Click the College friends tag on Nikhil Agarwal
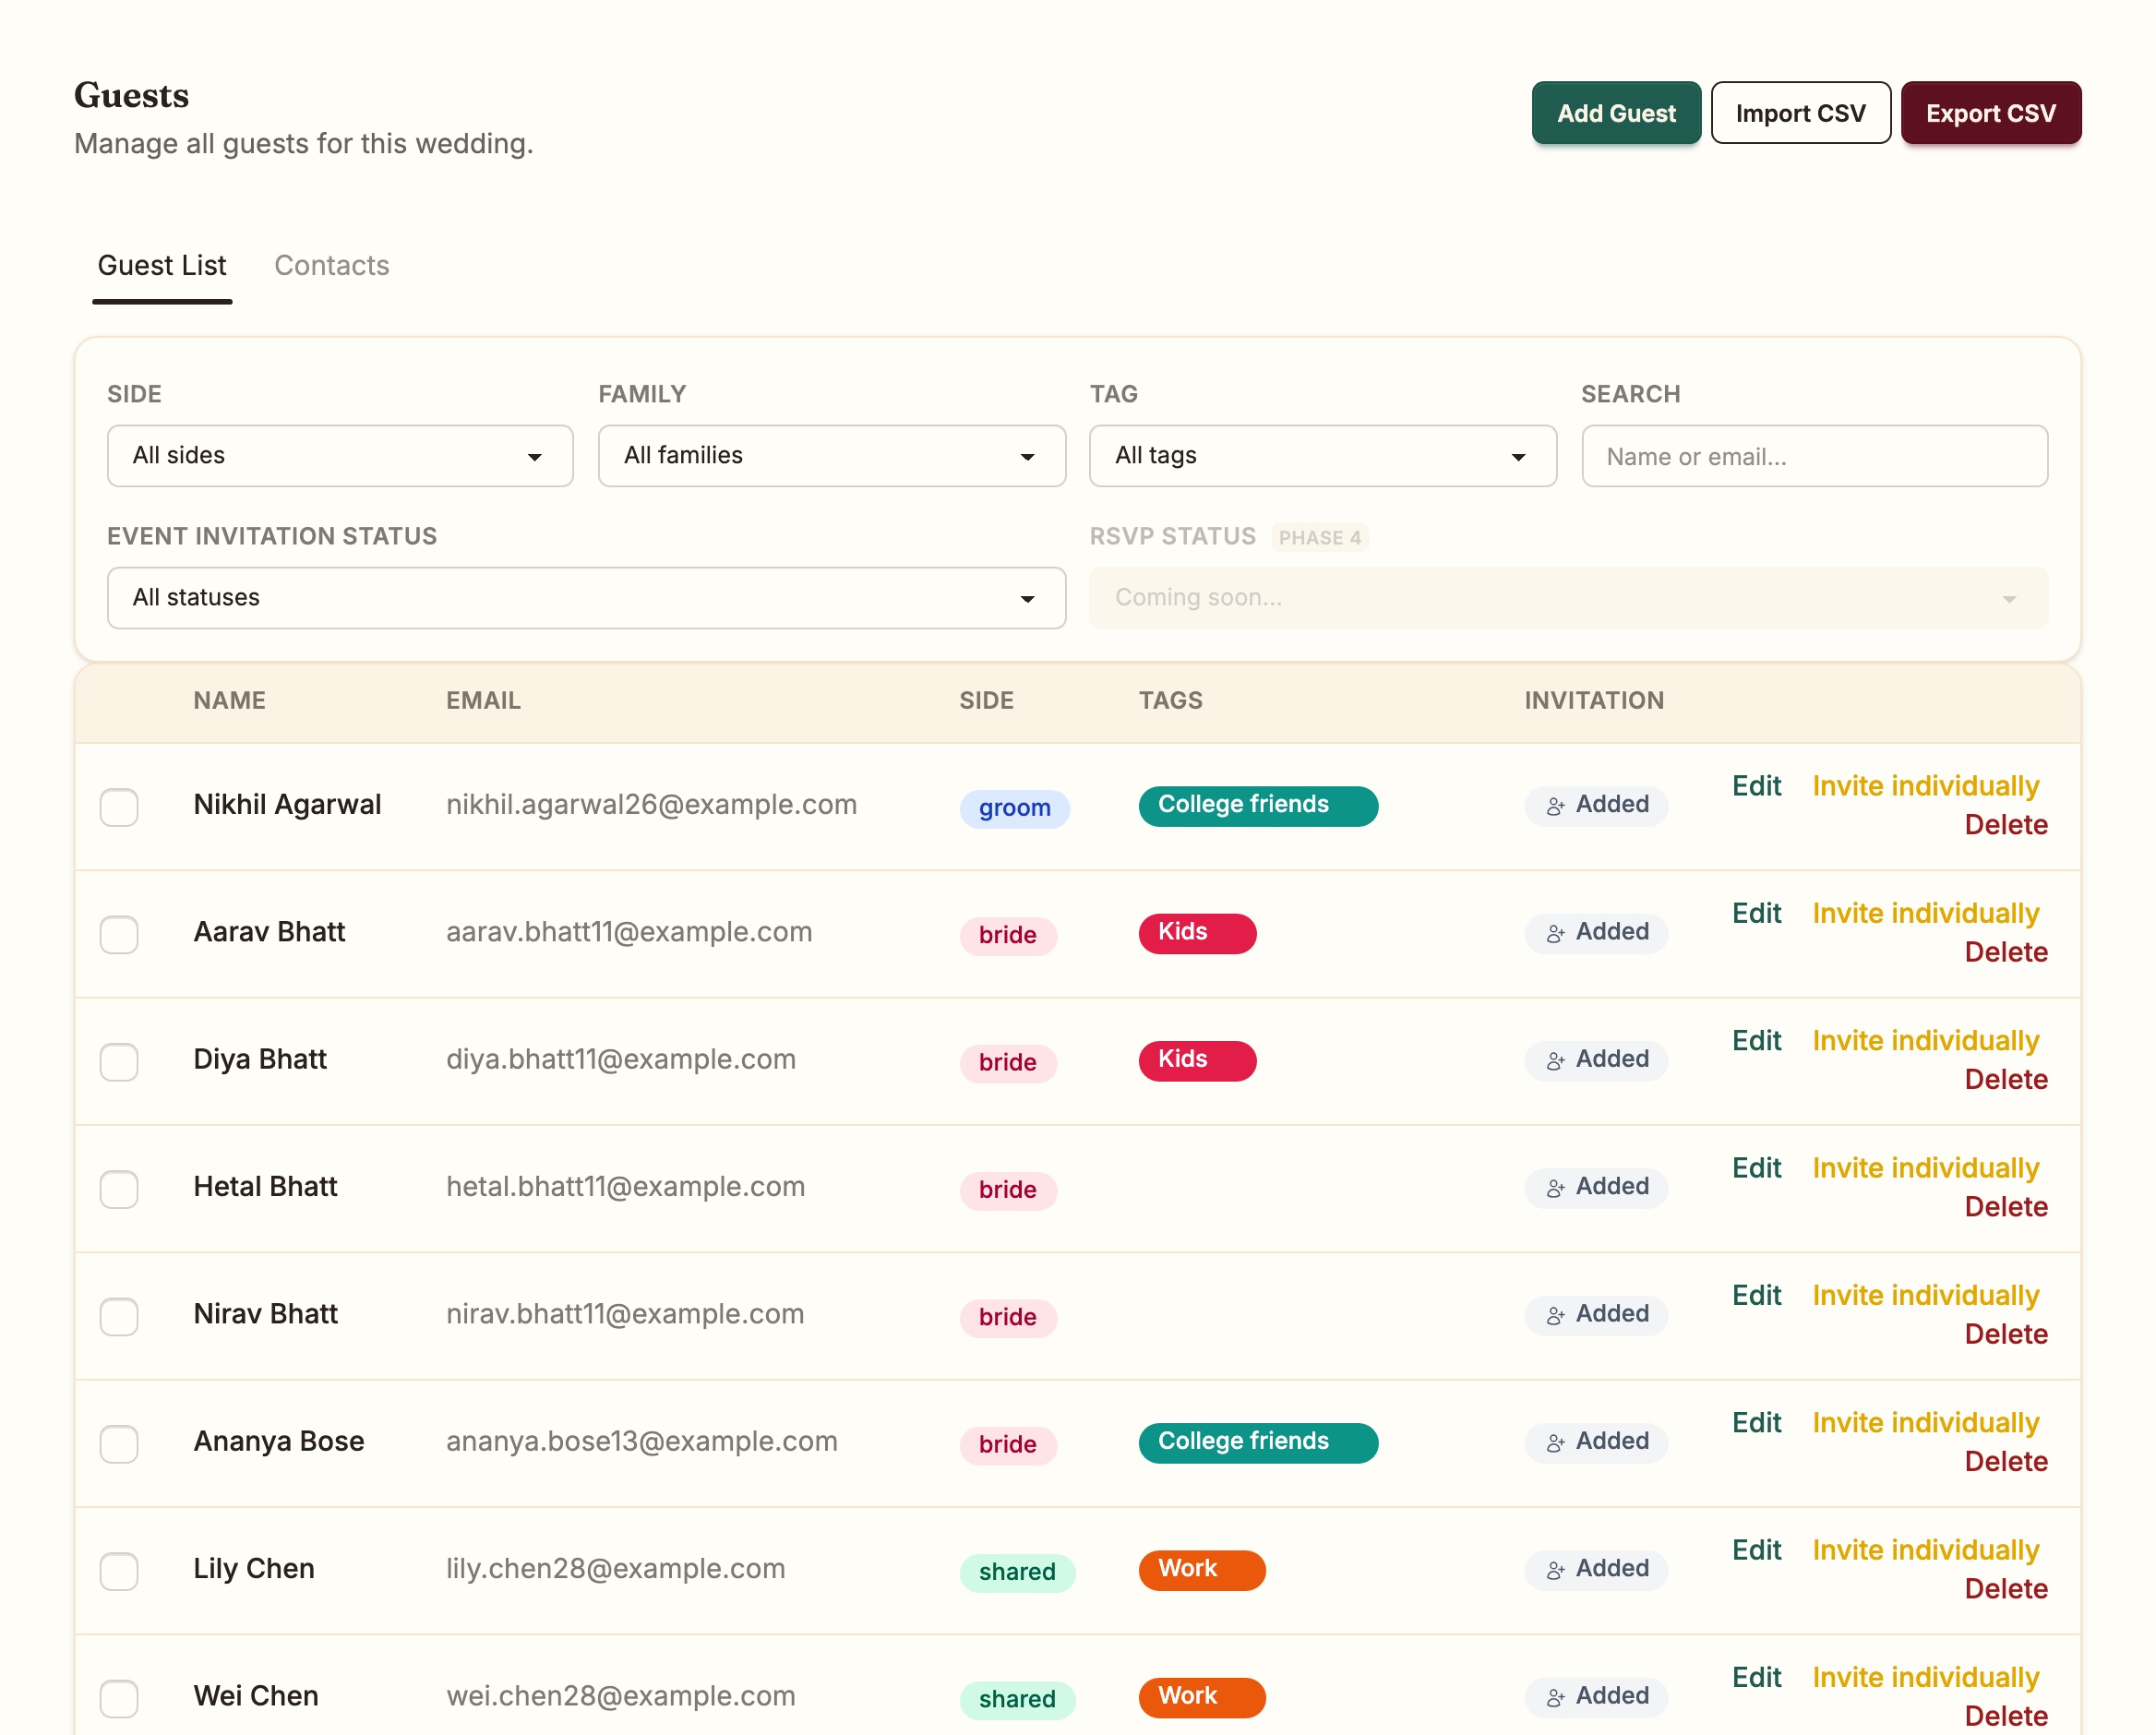This screenshot has height=1735, width=2156. click(x=1257, y=806)
